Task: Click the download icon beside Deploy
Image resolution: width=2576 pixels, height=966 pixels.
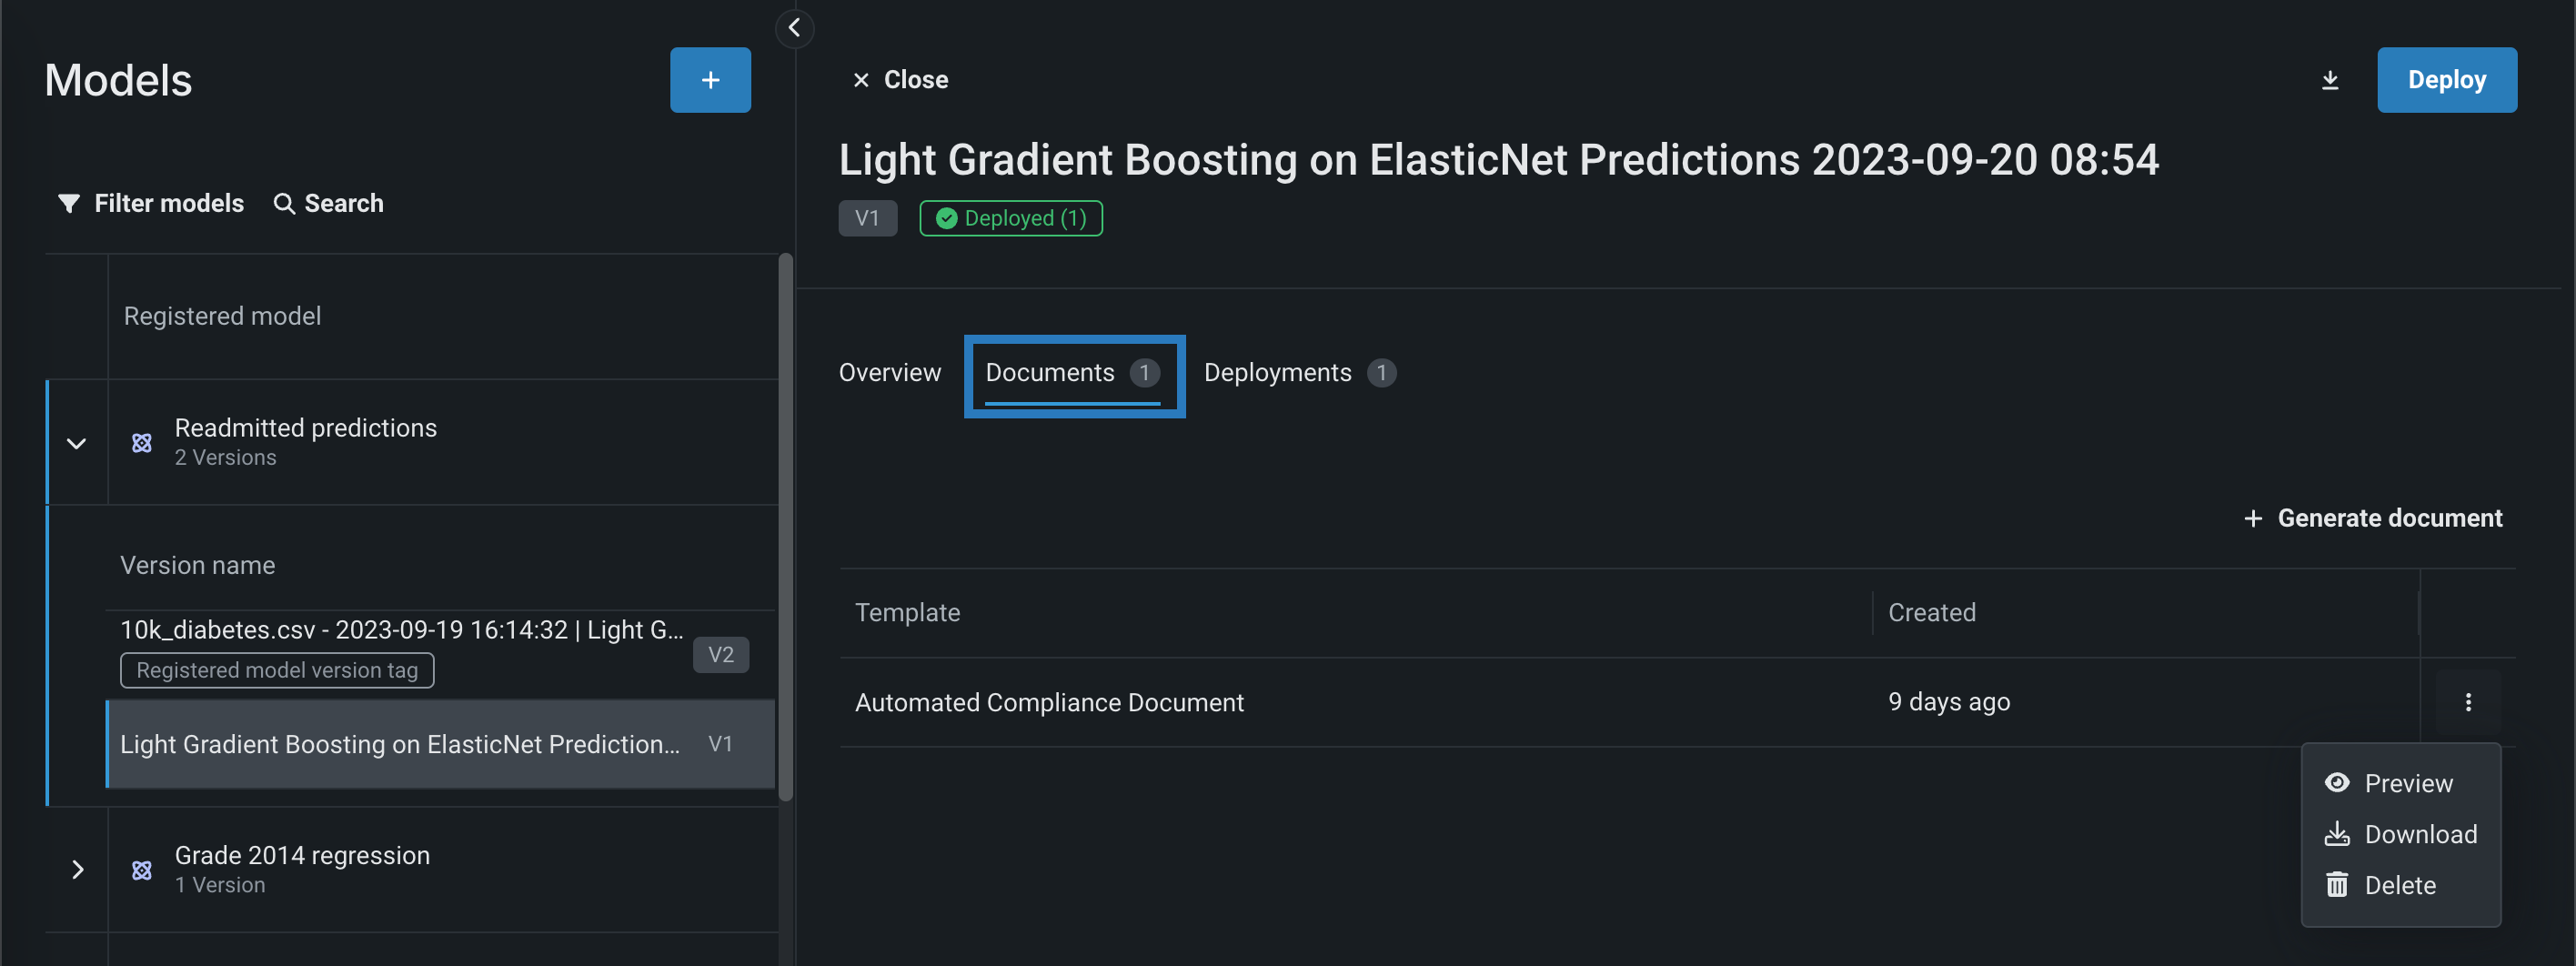Action: pos(2329,80)
